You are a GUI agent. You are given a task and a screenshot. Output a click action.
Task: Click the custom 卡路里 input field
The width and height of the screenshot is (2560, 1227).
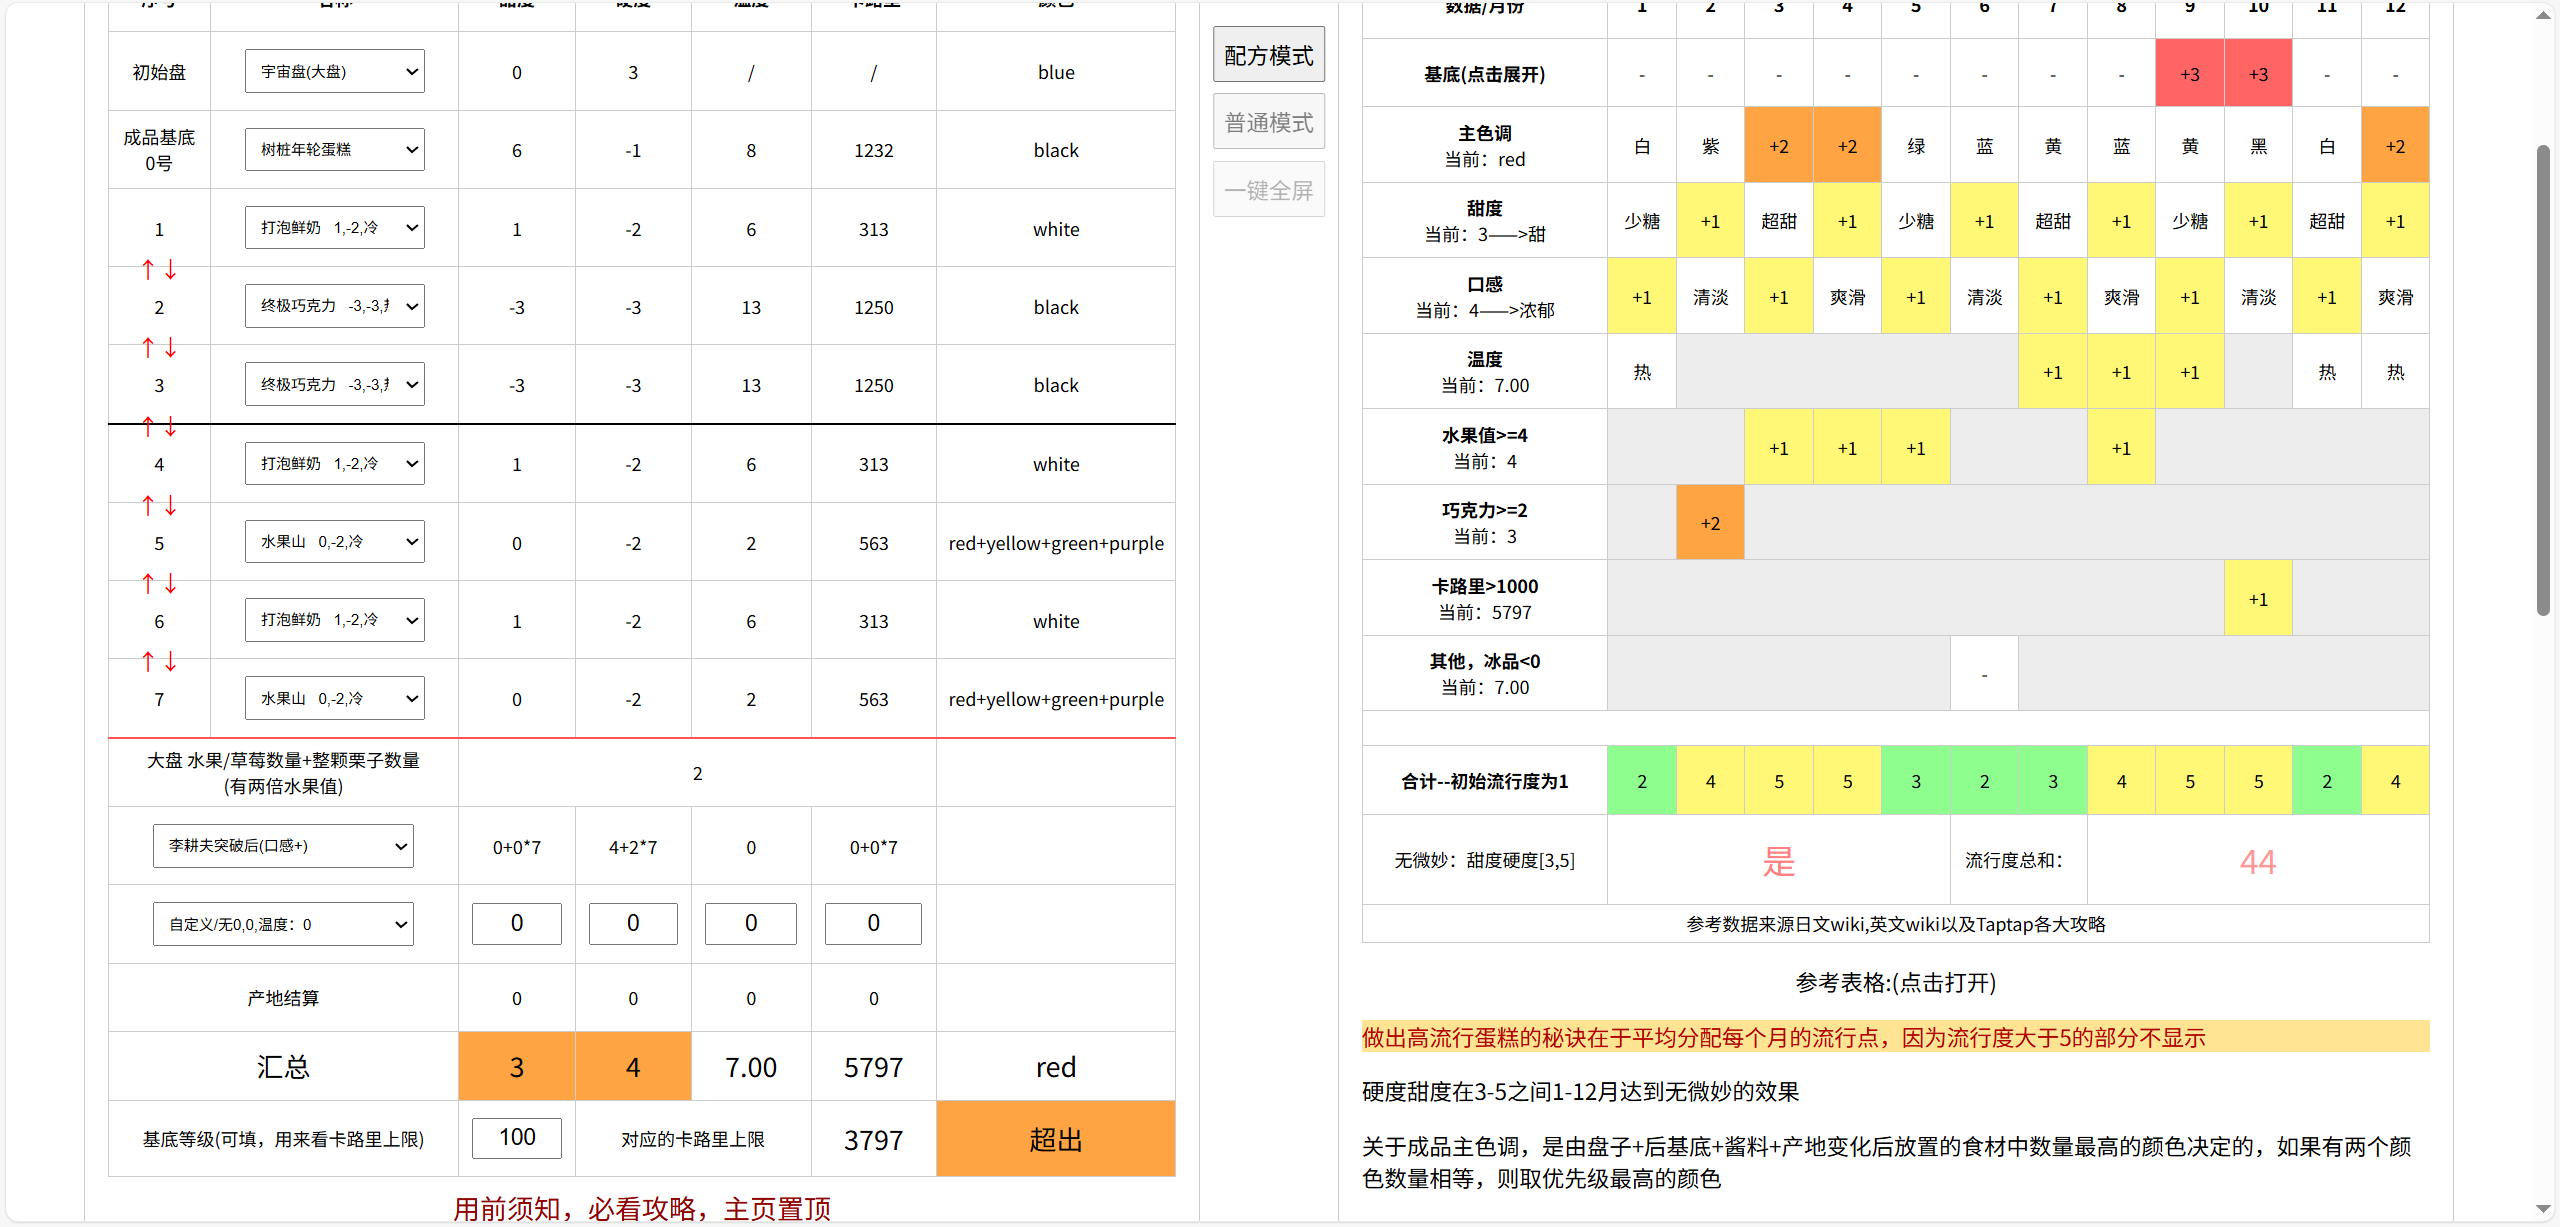[873, 923]
